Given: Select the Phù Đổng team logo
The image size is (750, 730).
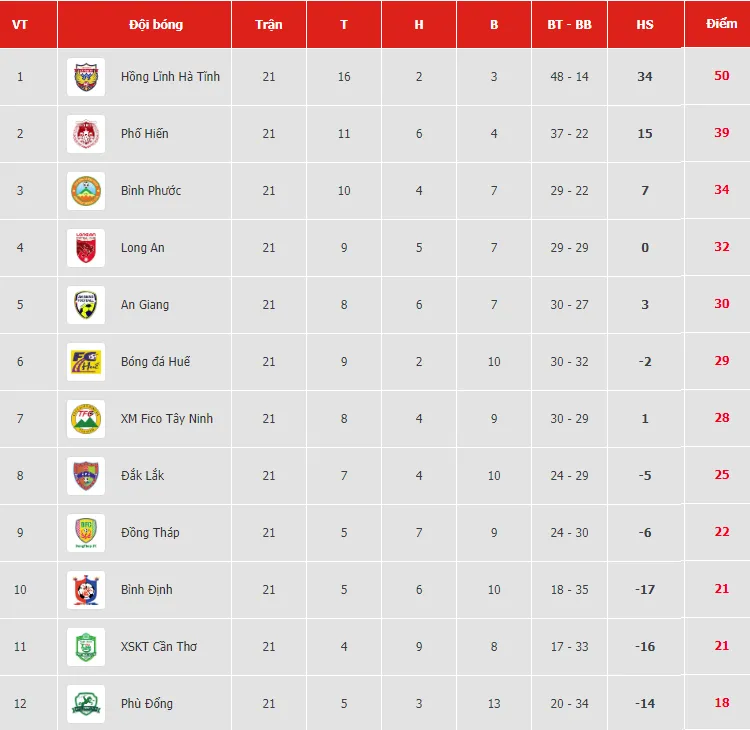Looking at the screenshot, I should coord(85,704).
